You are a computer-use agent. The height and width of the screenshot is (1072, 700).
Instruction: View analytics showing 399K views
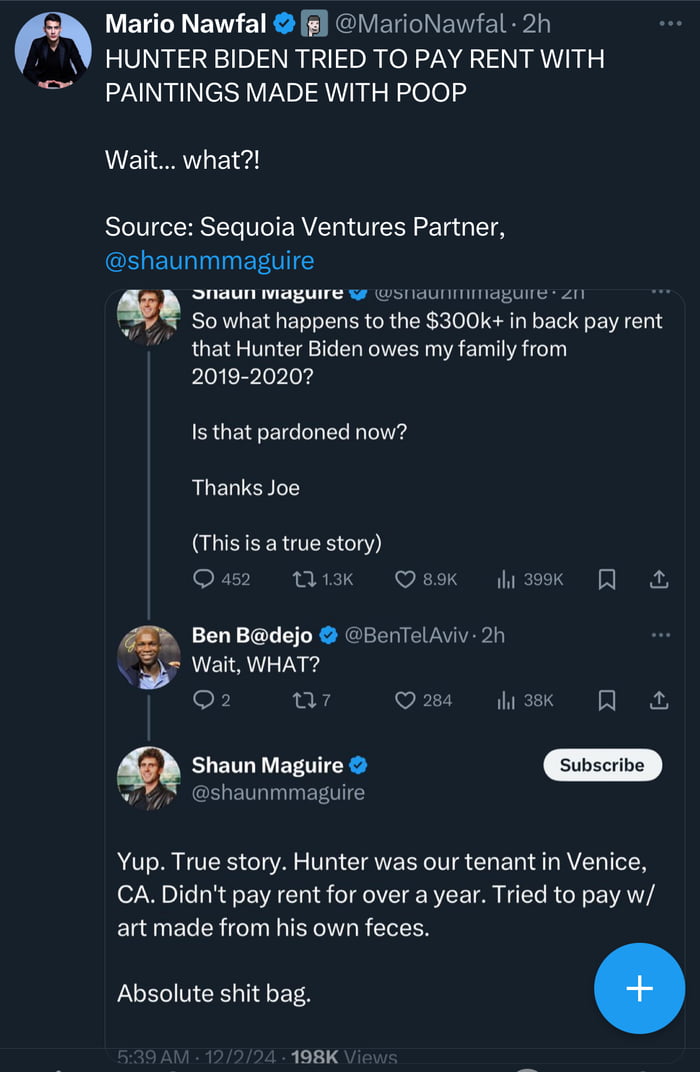[x=506, y=579]
